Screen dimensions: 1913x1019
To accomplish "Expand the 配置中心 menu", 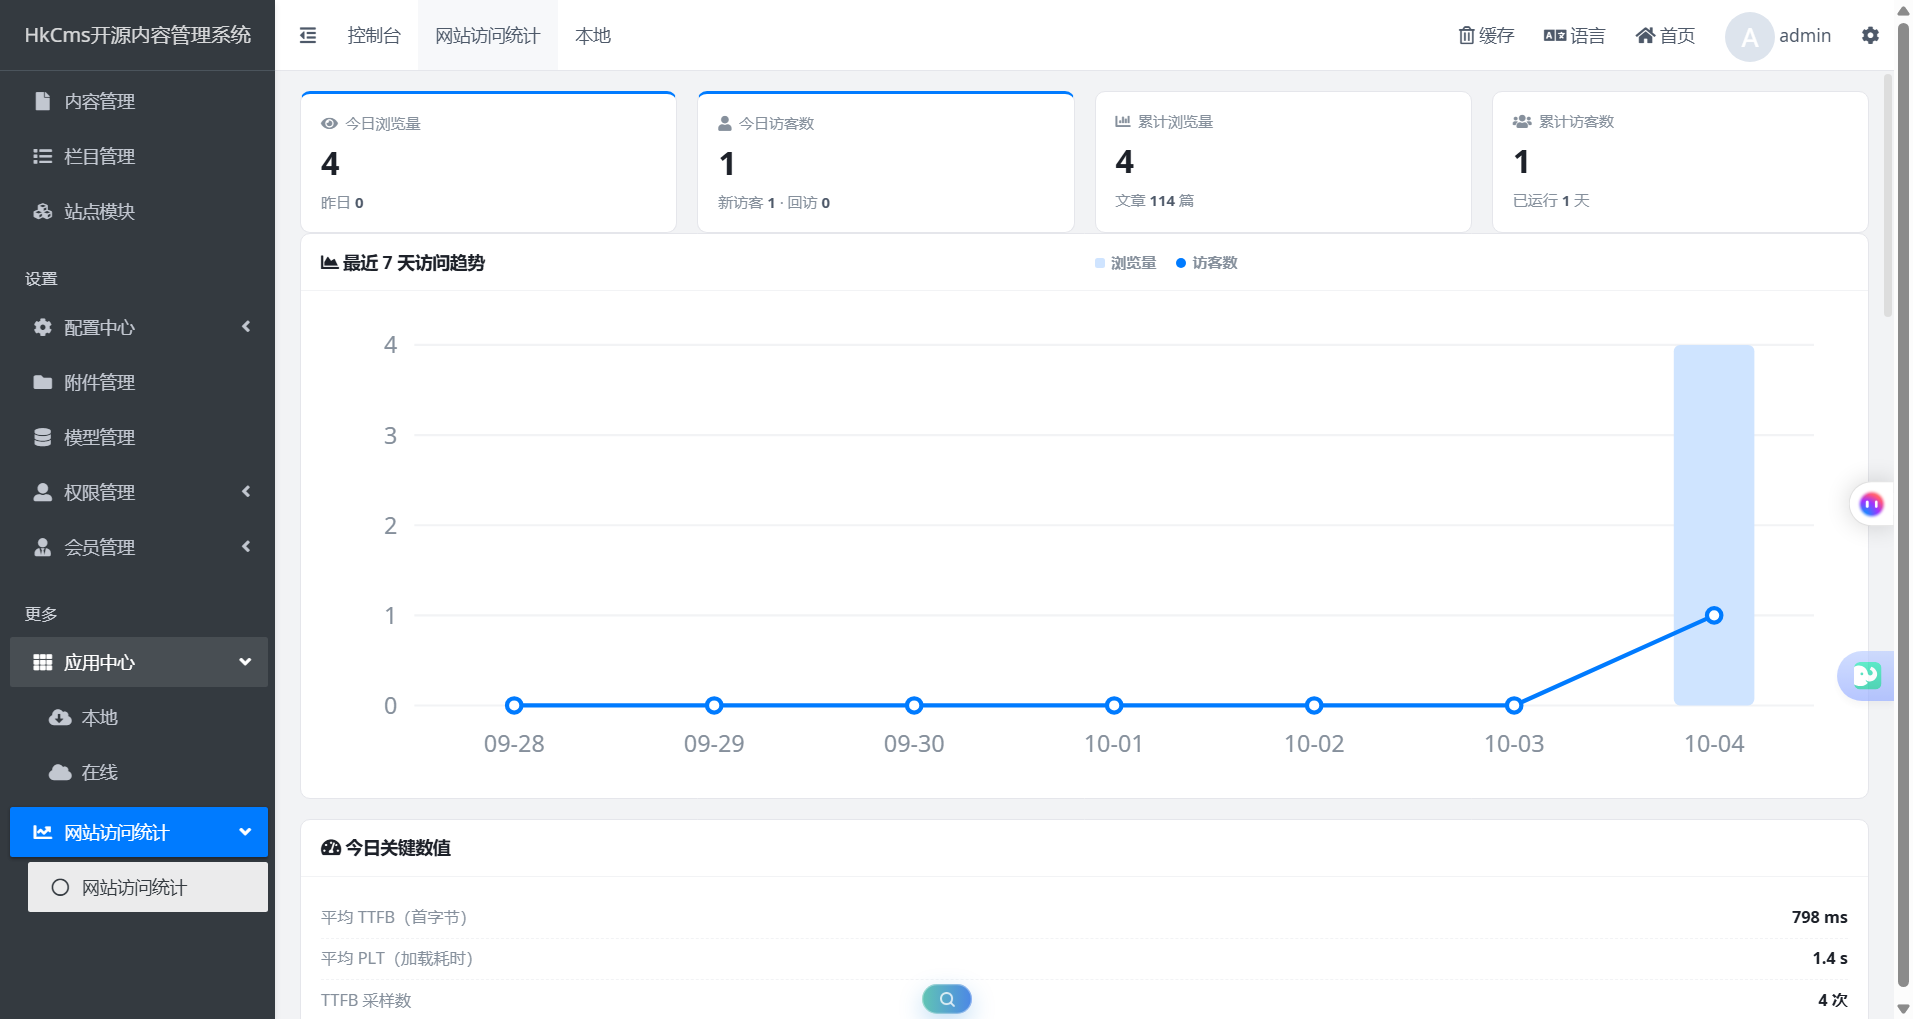I will coord(139,327).
